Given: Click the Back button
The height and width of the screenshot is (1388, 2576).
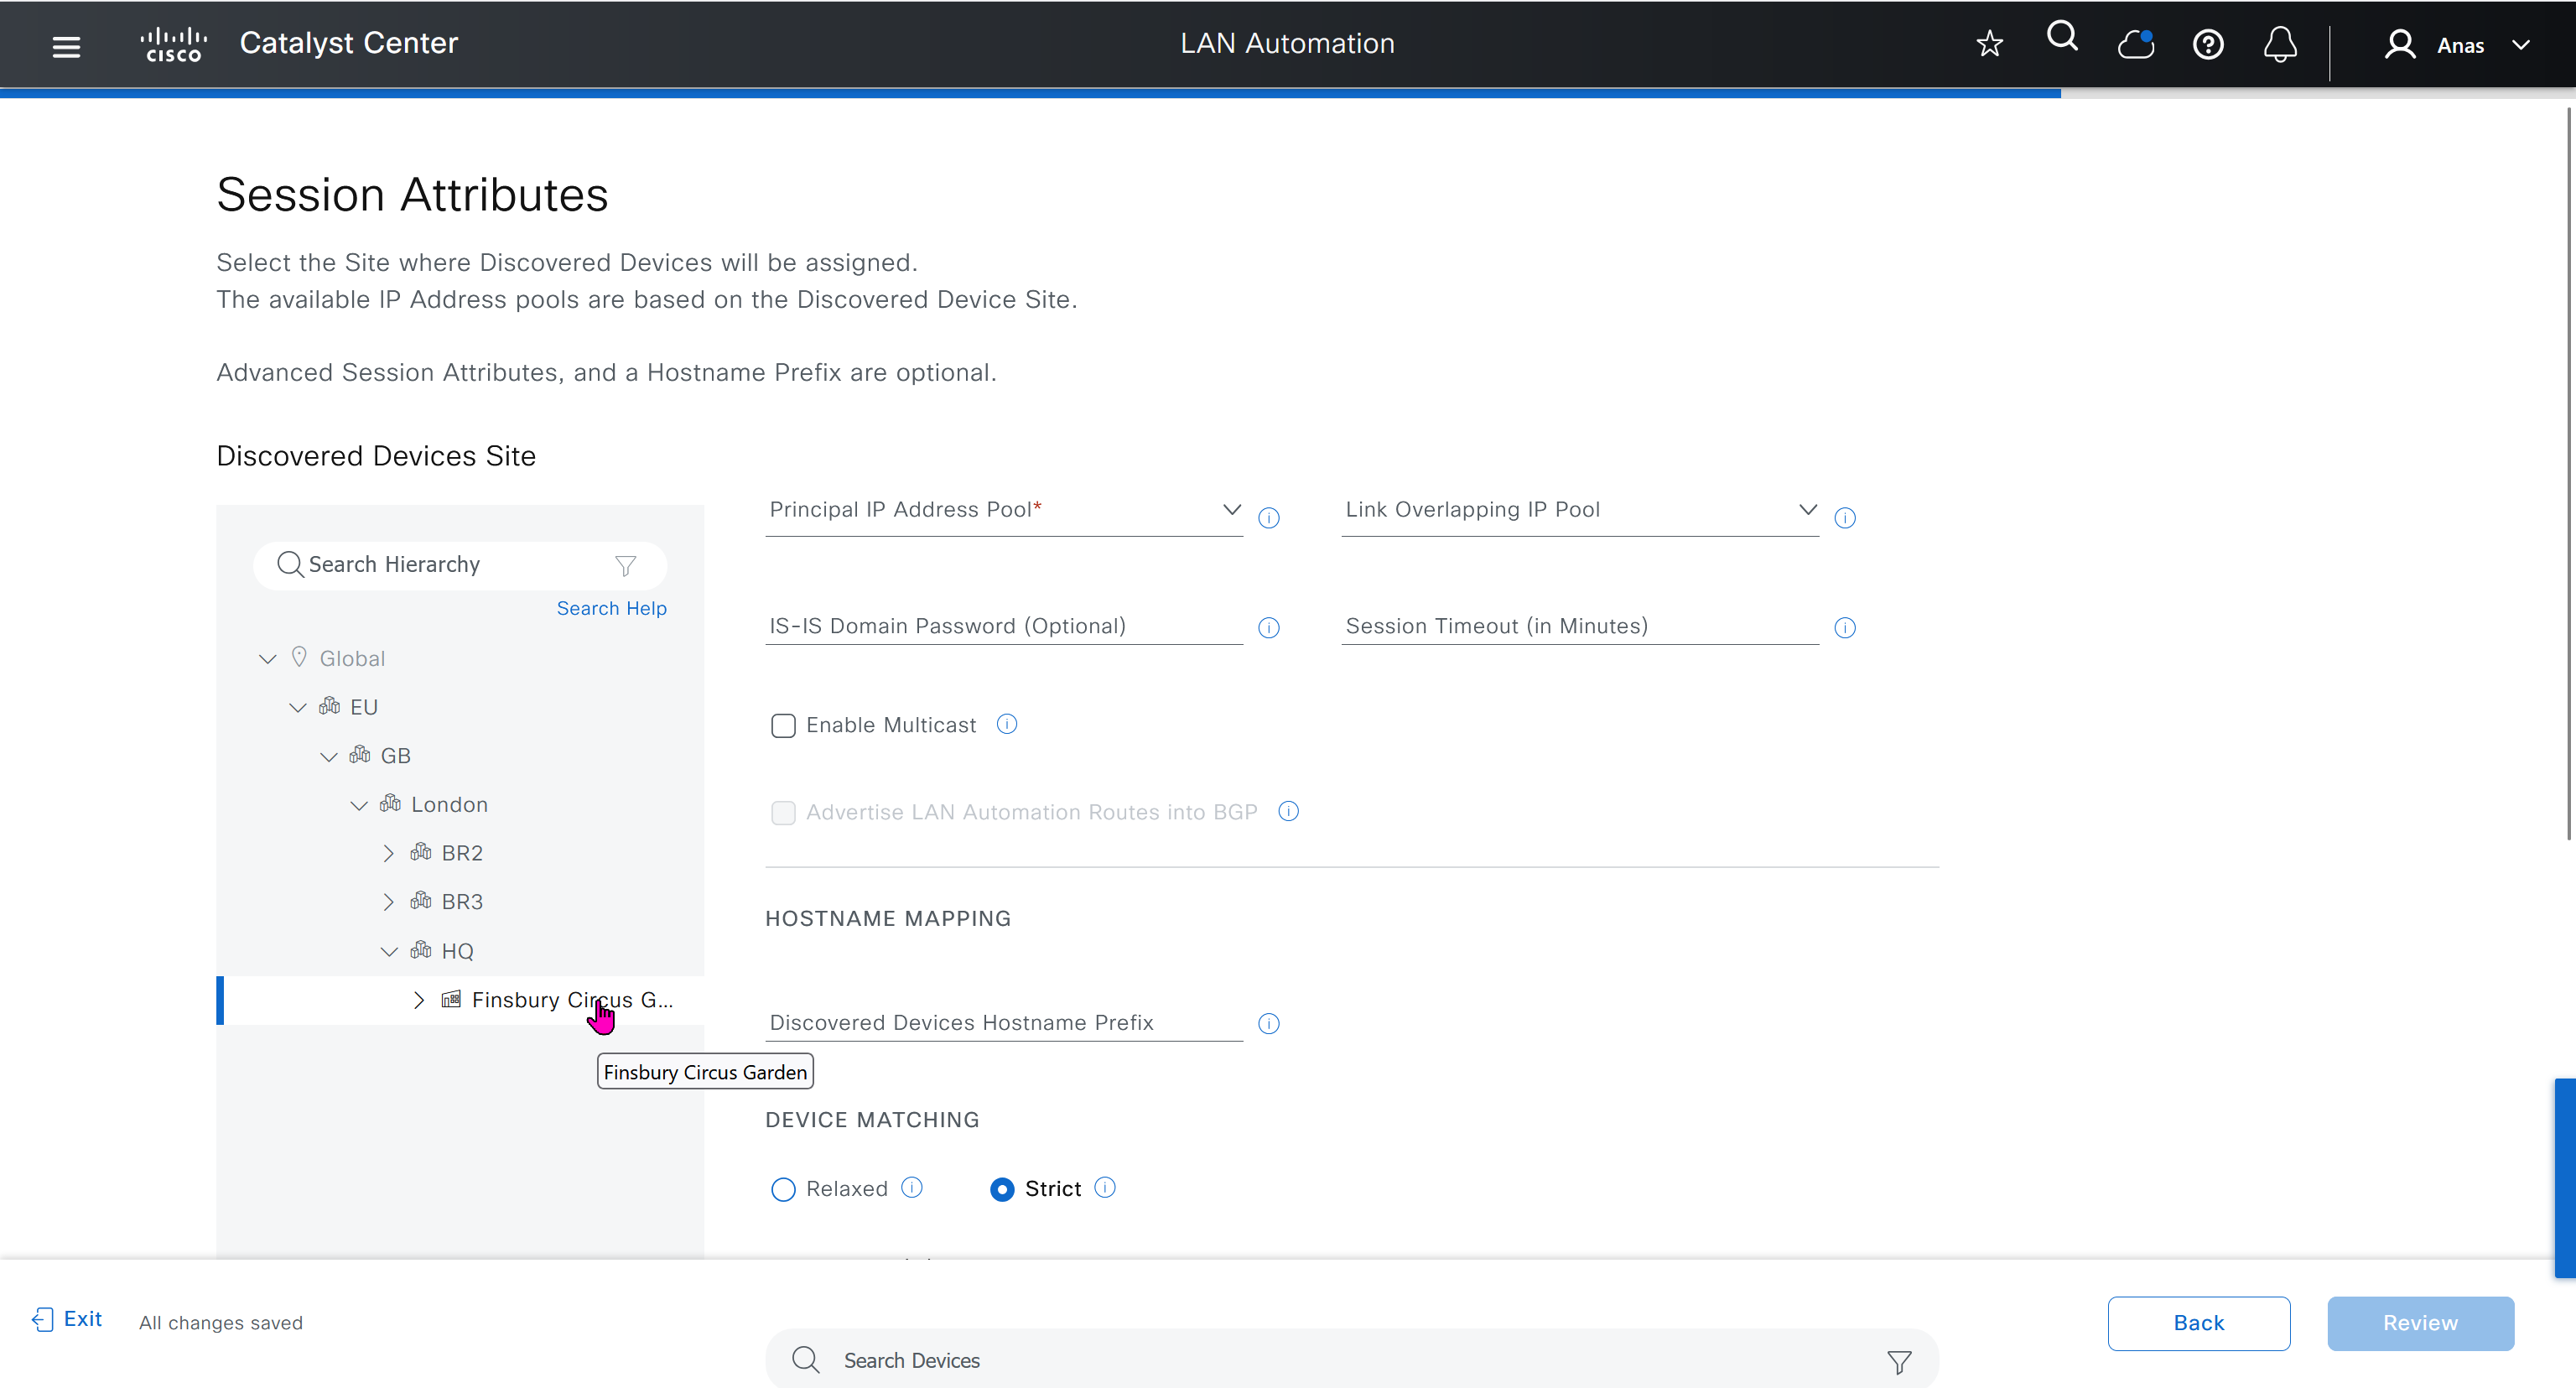Looking at the screenshot, I should 2198,1323.
